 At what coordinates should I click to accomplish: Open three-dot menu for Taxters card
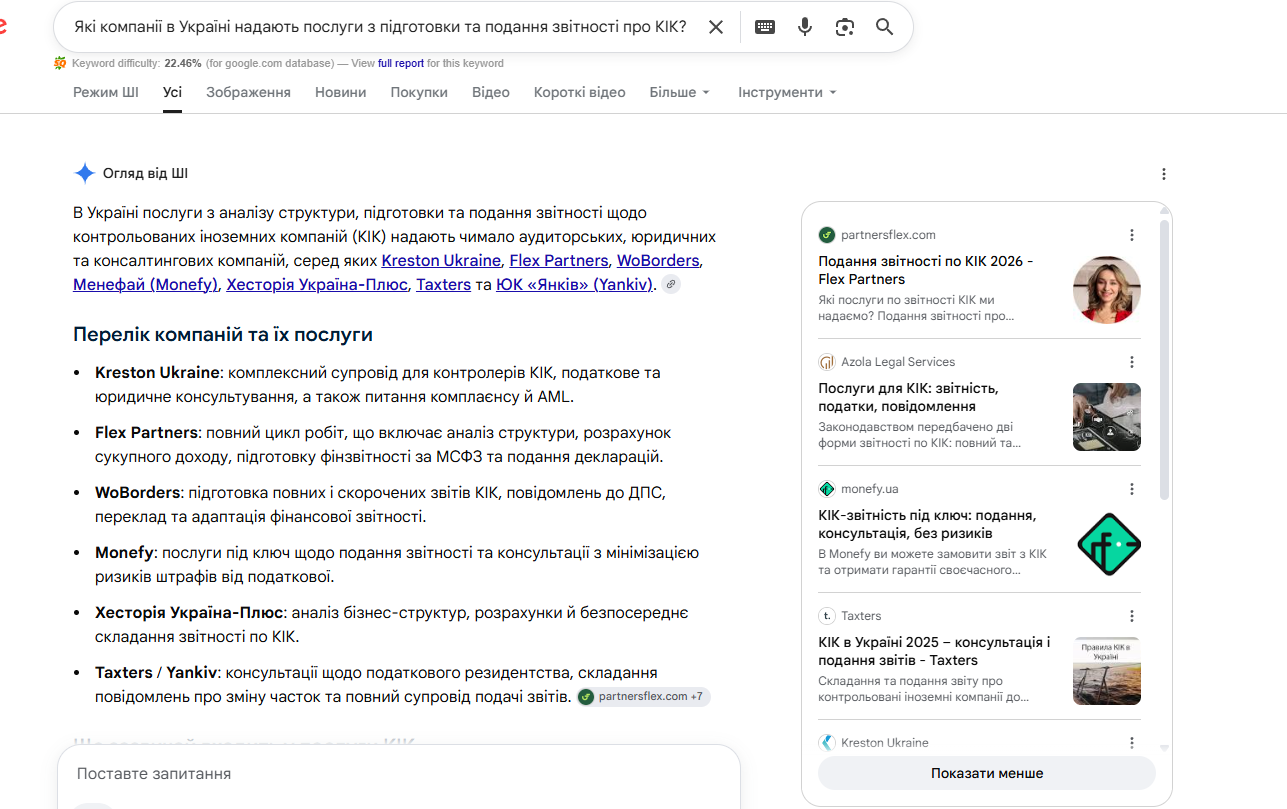(1132, 616)
